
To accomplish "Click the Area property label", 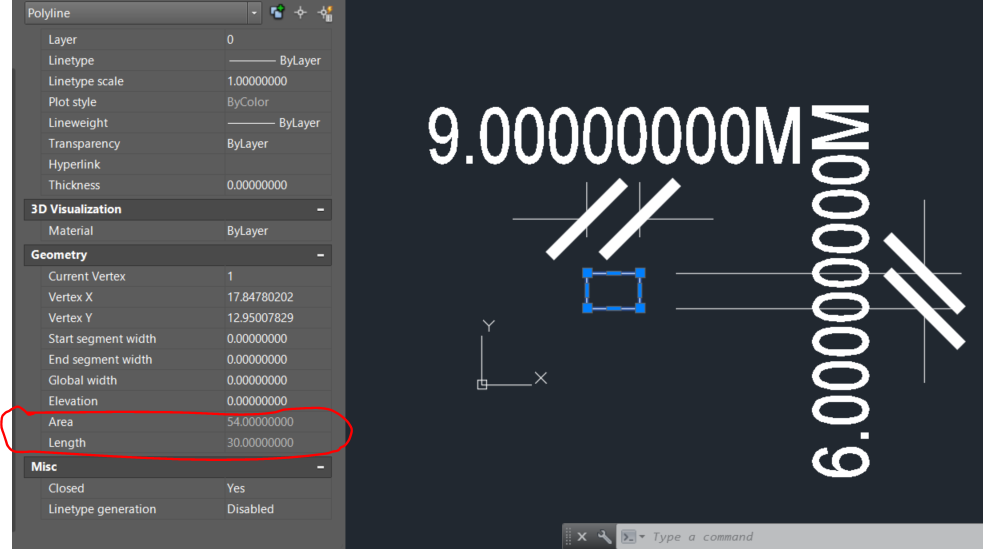I will pyautogui.click(x=60, y=422).
